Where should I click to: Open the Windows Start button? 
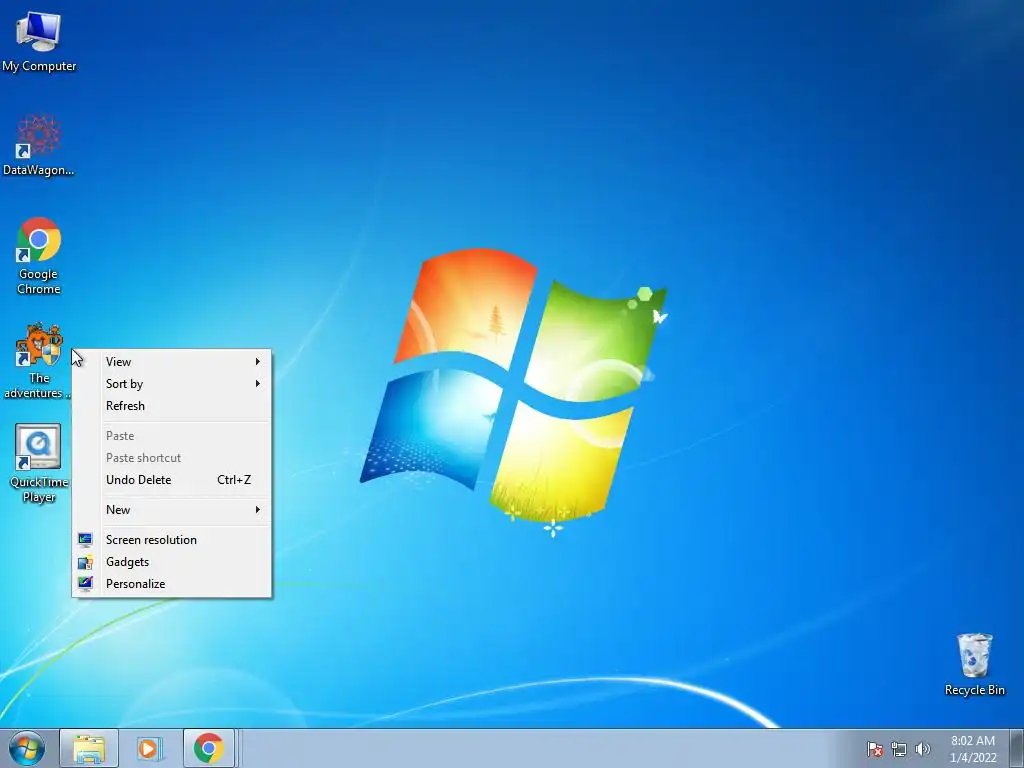tap(27, 748)
